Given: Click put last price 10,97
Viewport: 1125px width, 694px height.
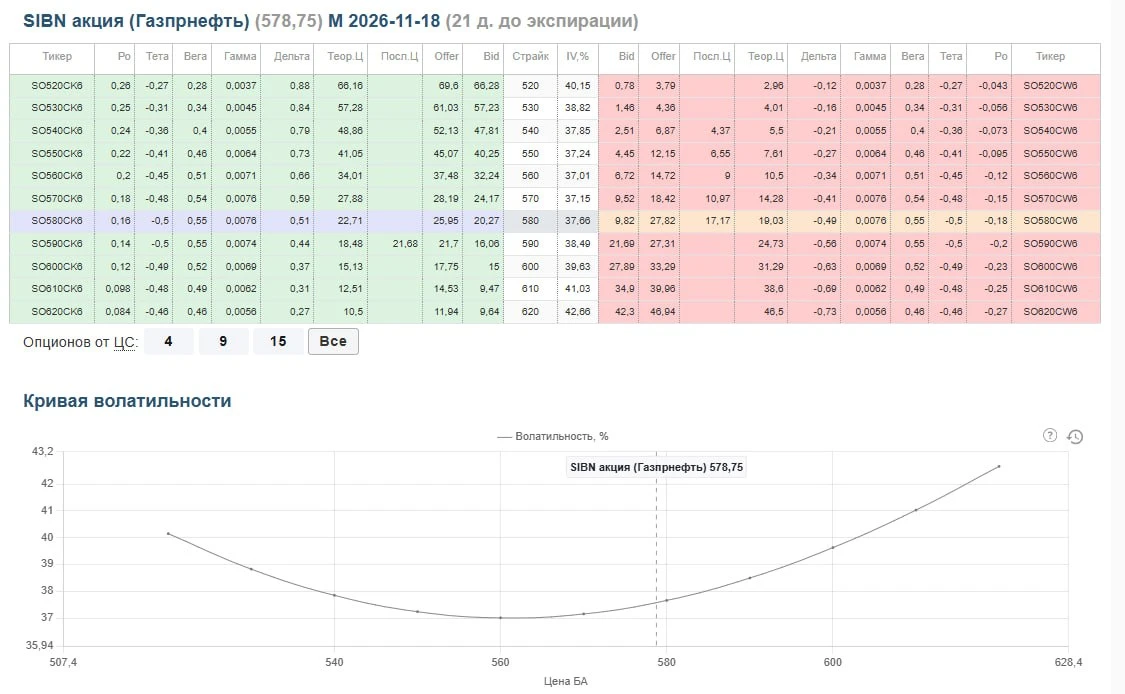Looking at the screenshot, I should pos(717,199).
